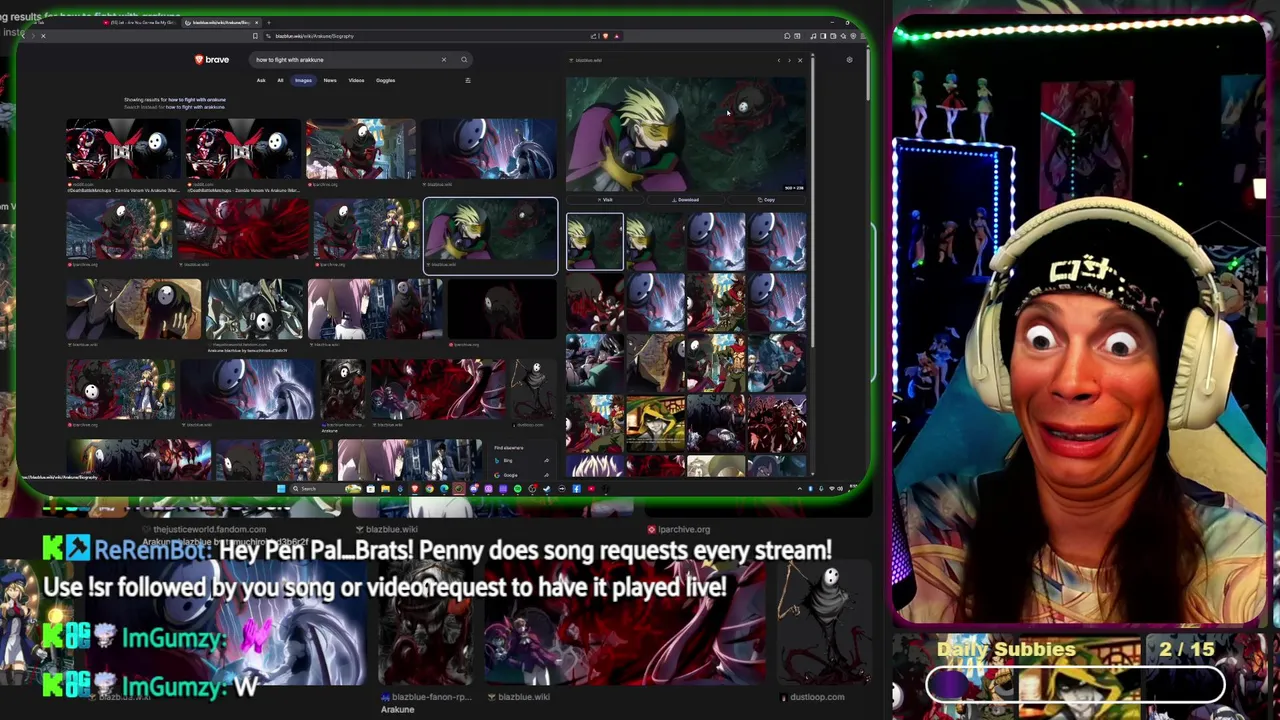Viewport: 1280px width, 720px height.
Task: Stop loading page with X toolbar button
Action: 43,36
